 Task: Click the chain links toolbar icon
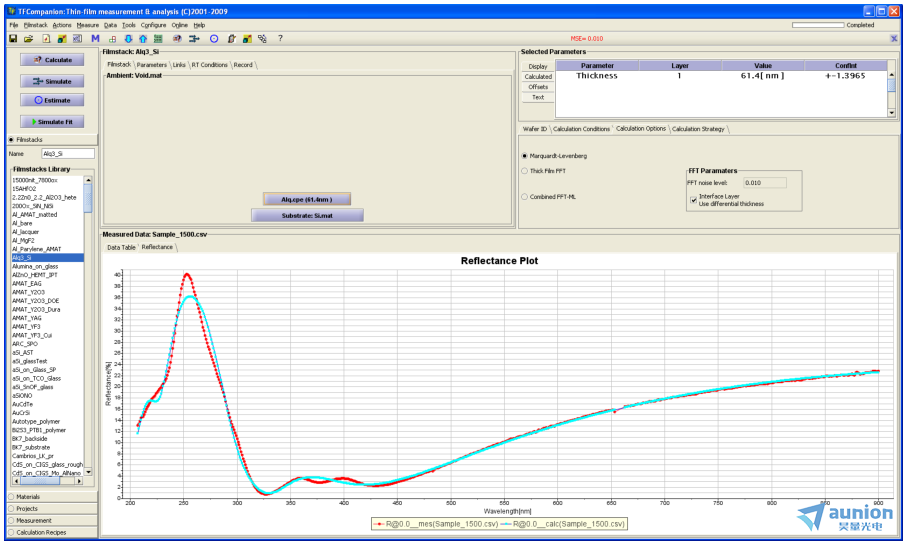click(263, 39)
